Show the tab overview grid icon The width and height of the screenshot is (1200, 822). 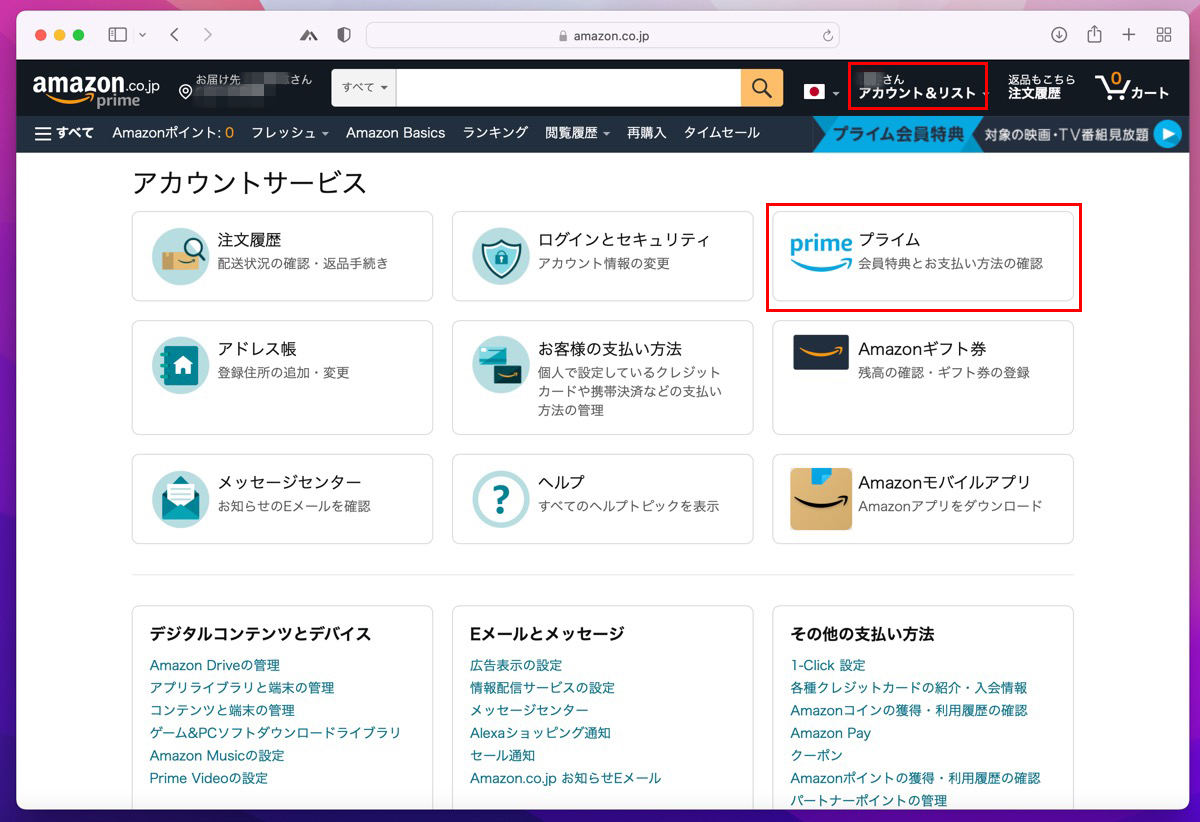[1164, 35]
